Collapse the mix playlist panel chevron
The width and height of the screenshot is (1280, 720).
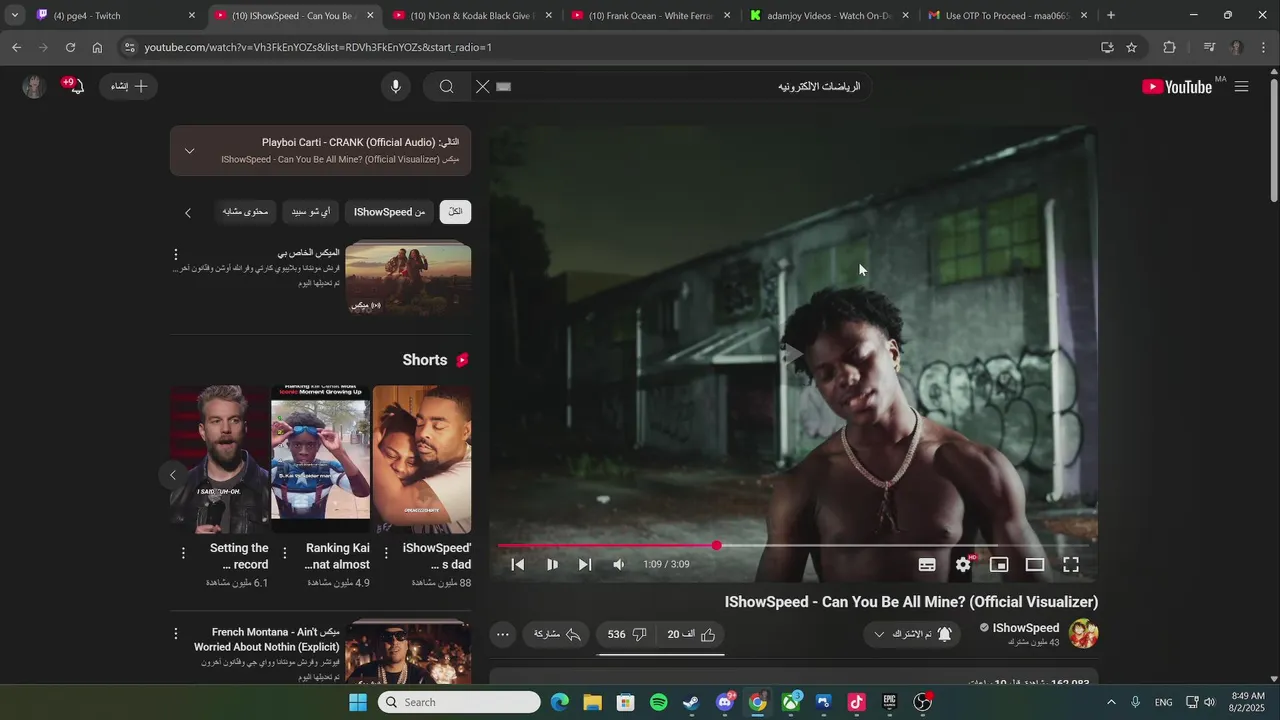[189, 151]
